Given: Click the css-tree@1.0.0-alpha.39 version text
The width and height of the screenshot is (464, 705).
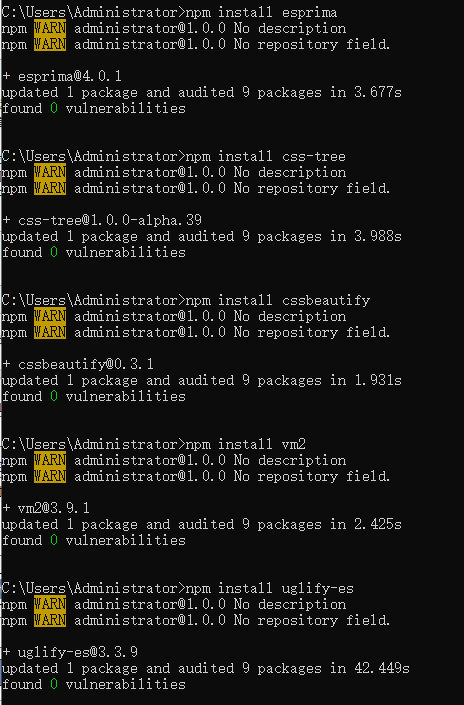Looking at the screenshot, I should [x=110, y=220].
